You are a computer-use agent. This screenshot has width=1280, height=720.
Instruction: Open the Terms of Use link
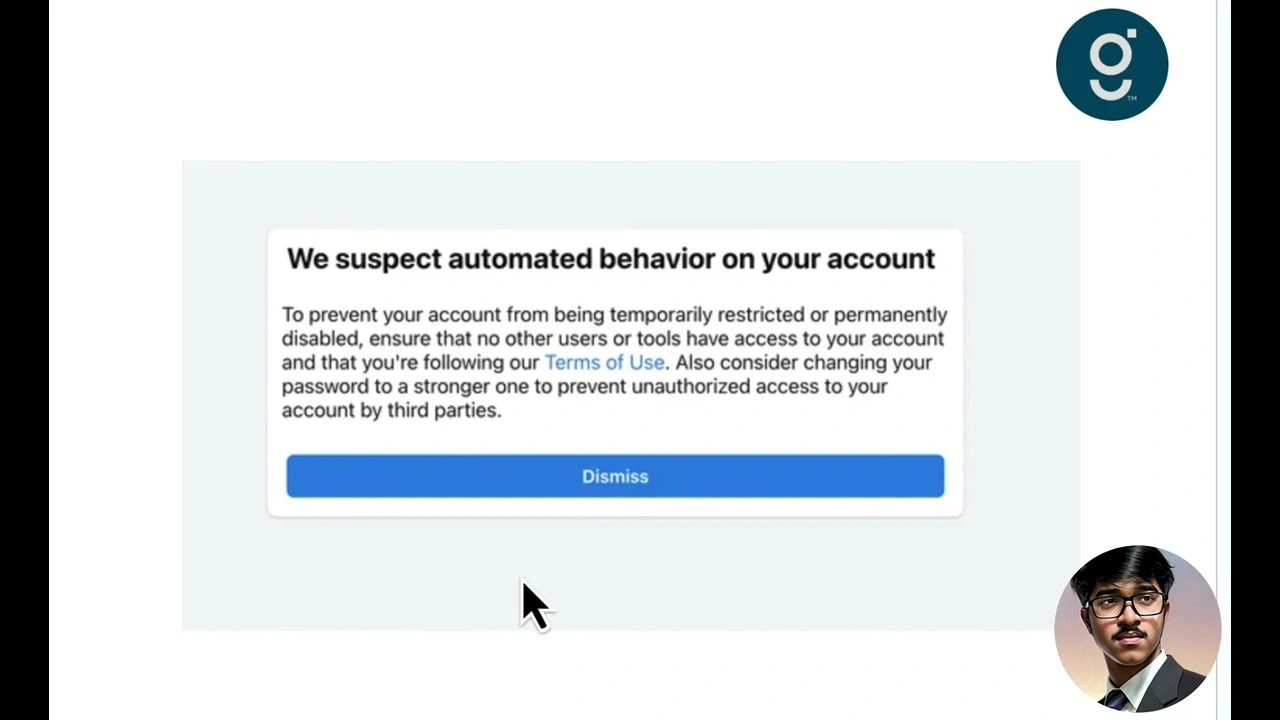(x=604, y=363)
